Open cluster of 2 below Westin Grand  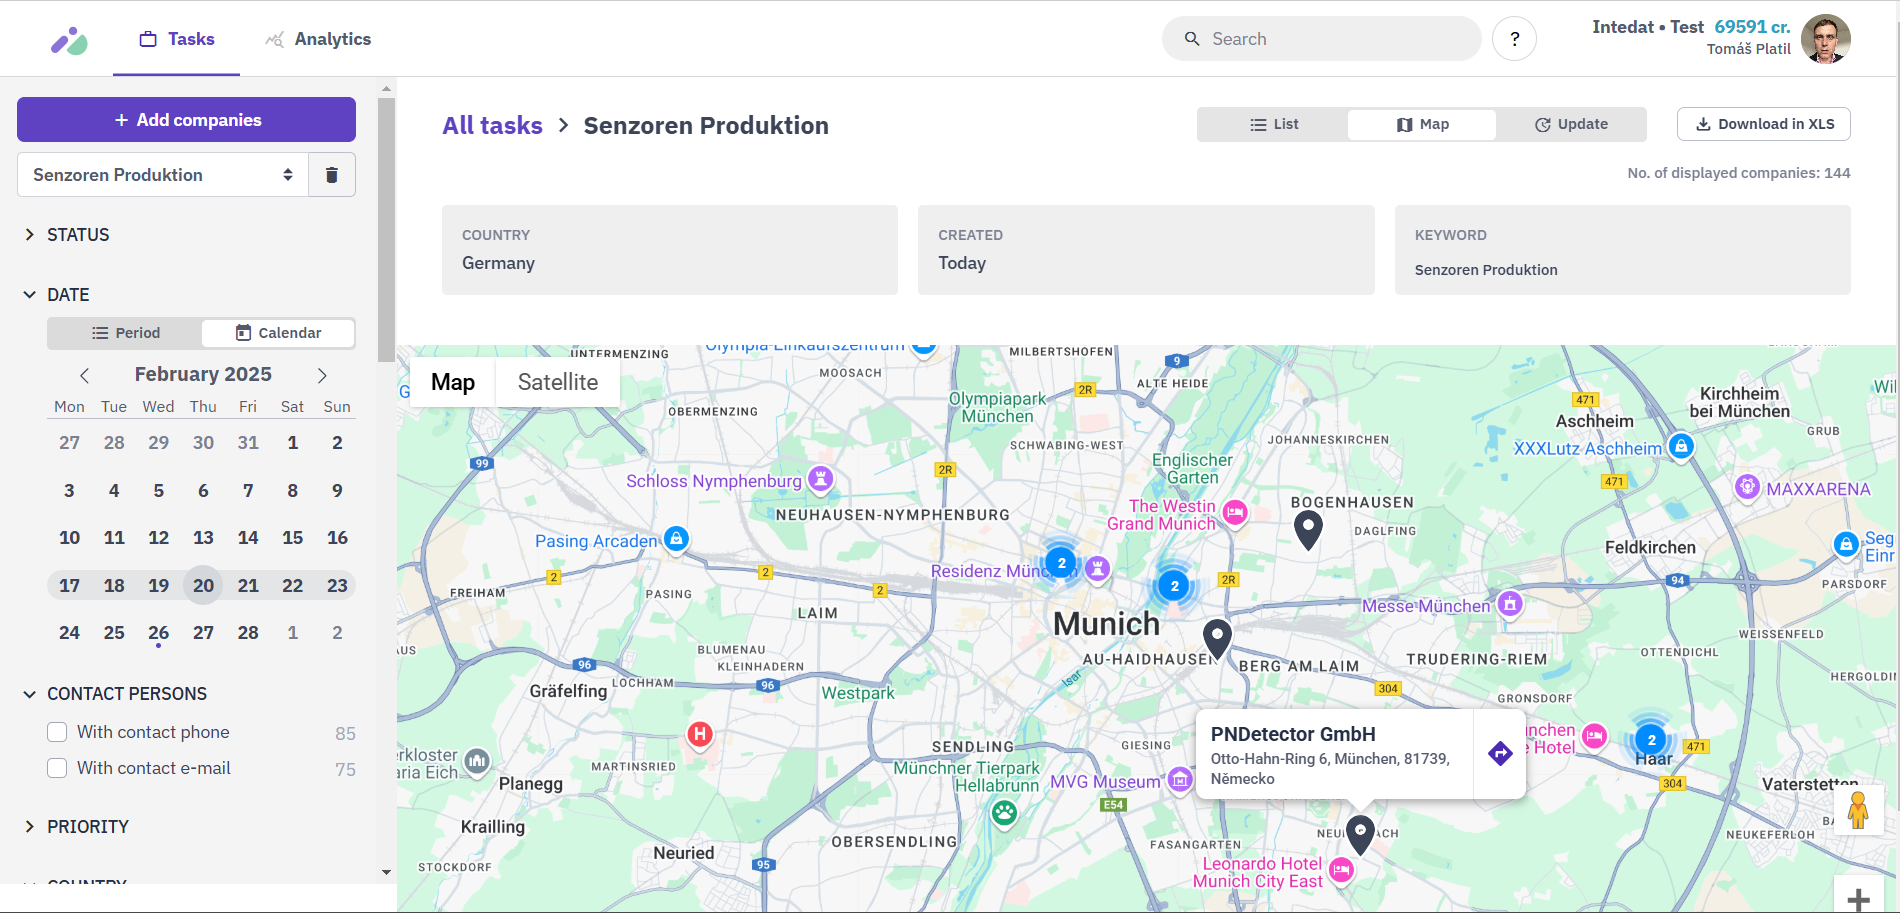coord(1174,586)
